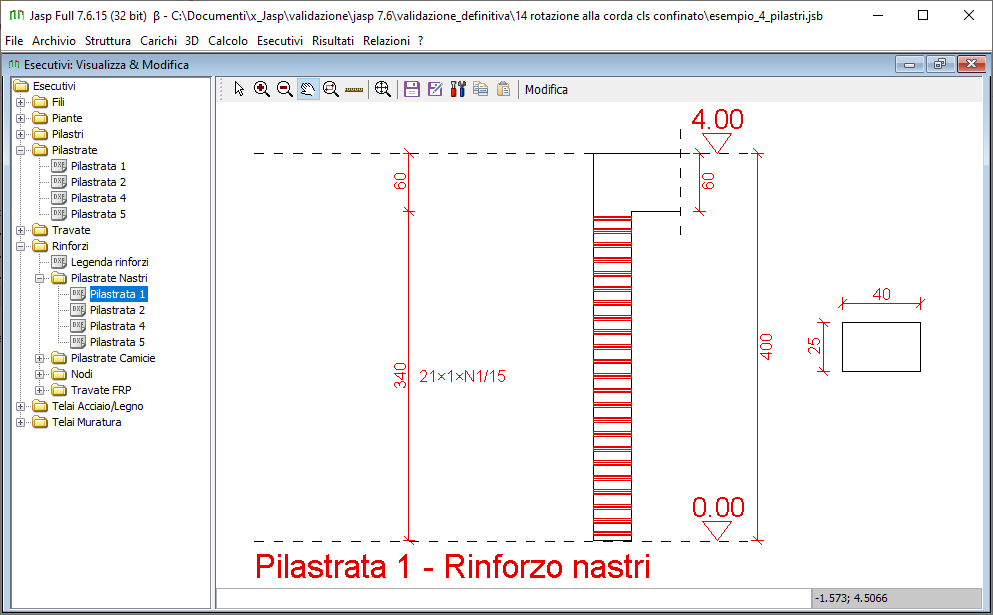
Task: Select Pilastrata 2 under Pilastrate Nastri
Action: 117,310
